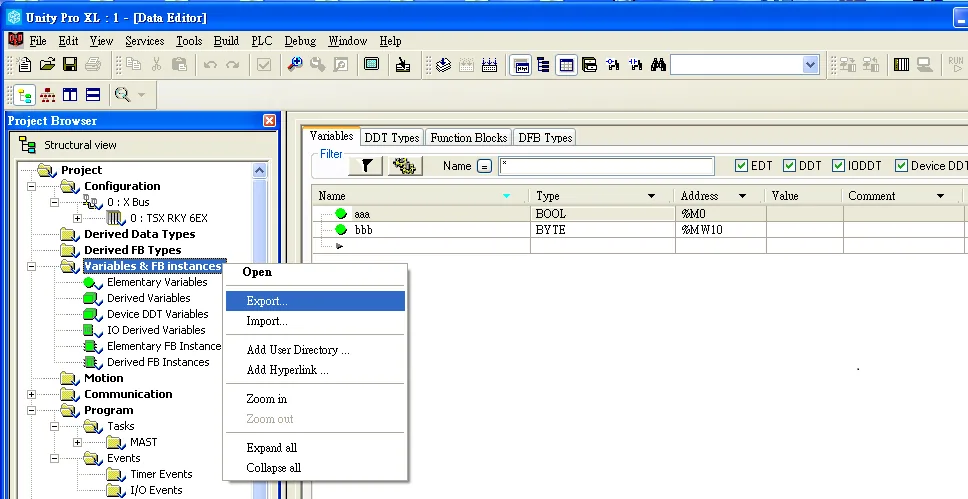Viewport: 968px width, 499px height.
Task: Toggle the DDT checkbox
Action: 789,166
